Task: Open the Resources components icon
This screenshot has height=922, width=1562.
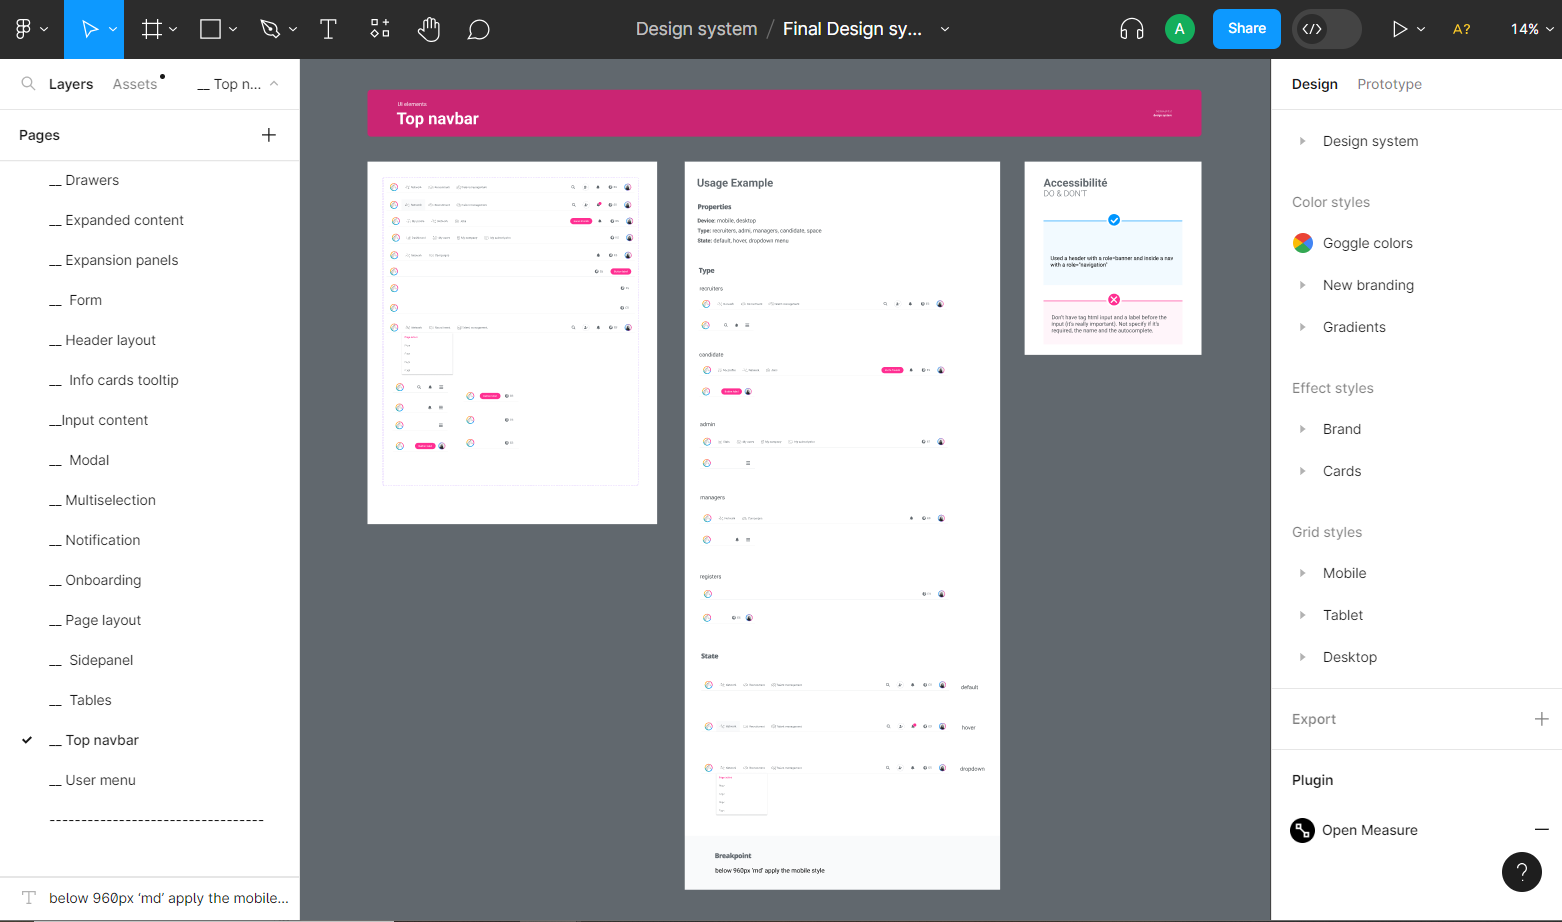Action: click(380, 29)
